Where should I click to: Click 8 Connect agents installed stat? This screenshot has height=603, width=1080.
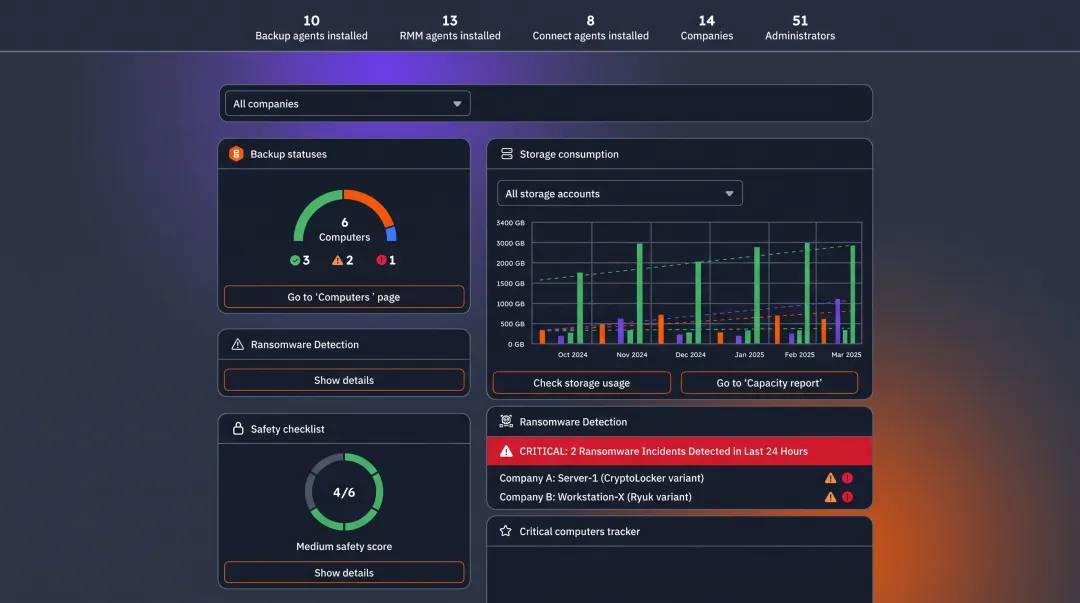[x=590, y=28]
